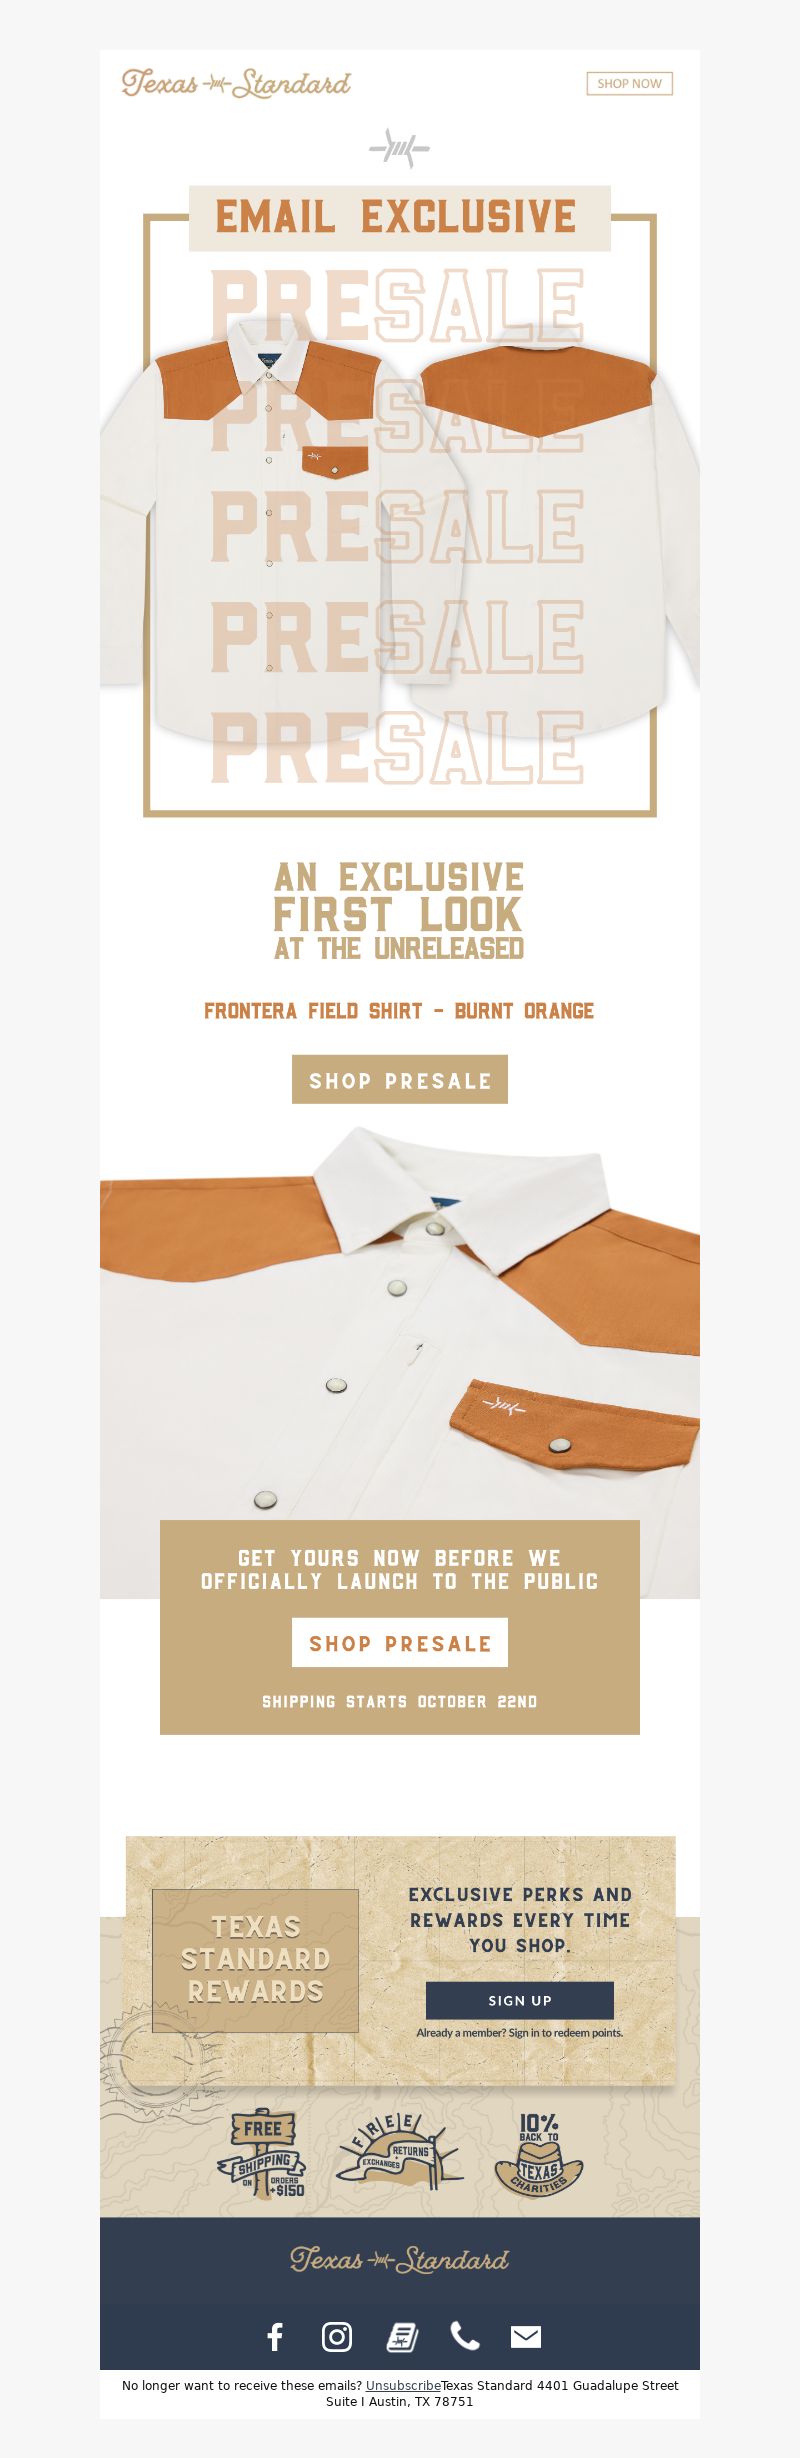This screenshot has height=2458, width=800.
Task: Click the shirt close-up product photo
Action: click(400, 1360)
